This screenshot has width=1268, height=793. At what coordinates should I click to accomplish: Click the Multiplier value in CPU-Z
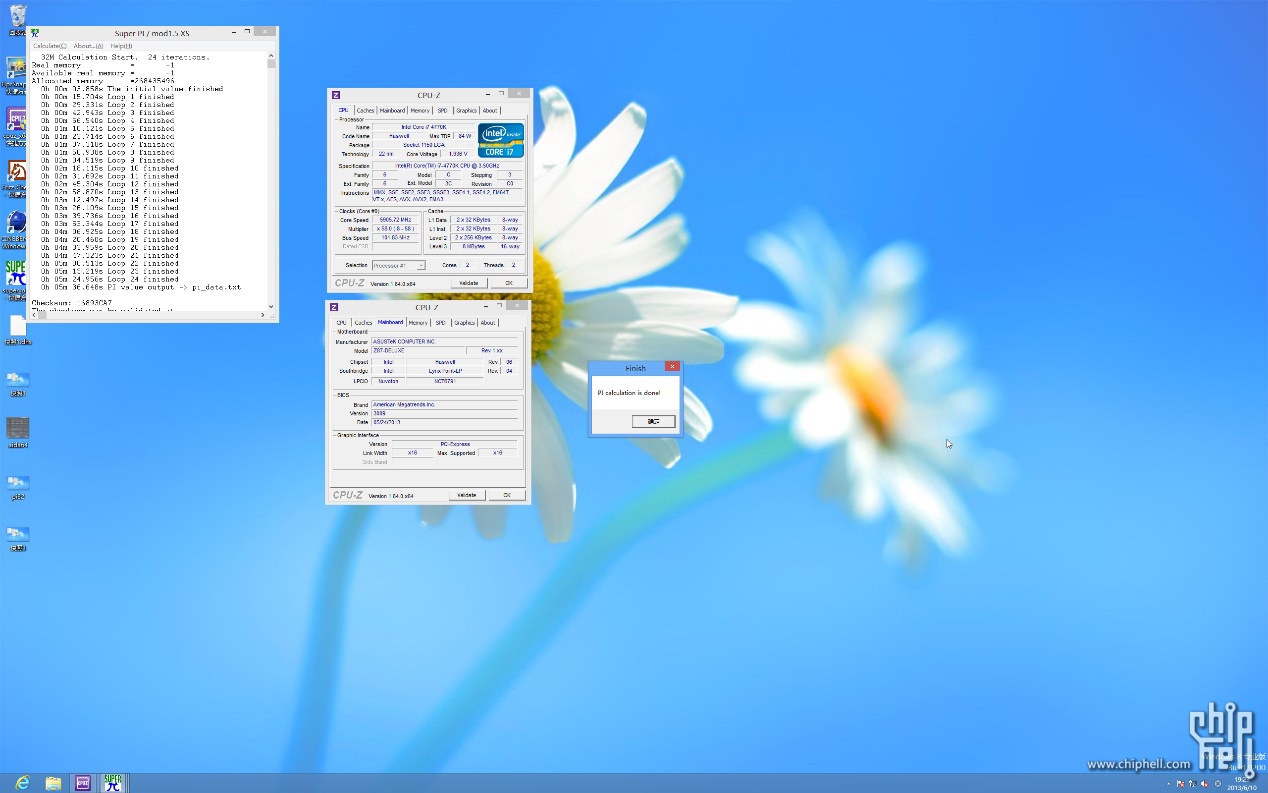pos(395,229)
